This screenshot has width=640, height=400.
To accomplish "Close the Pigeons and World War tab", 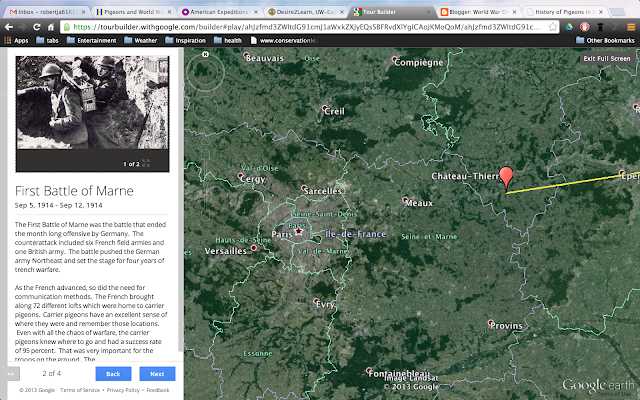I will 169,12.
